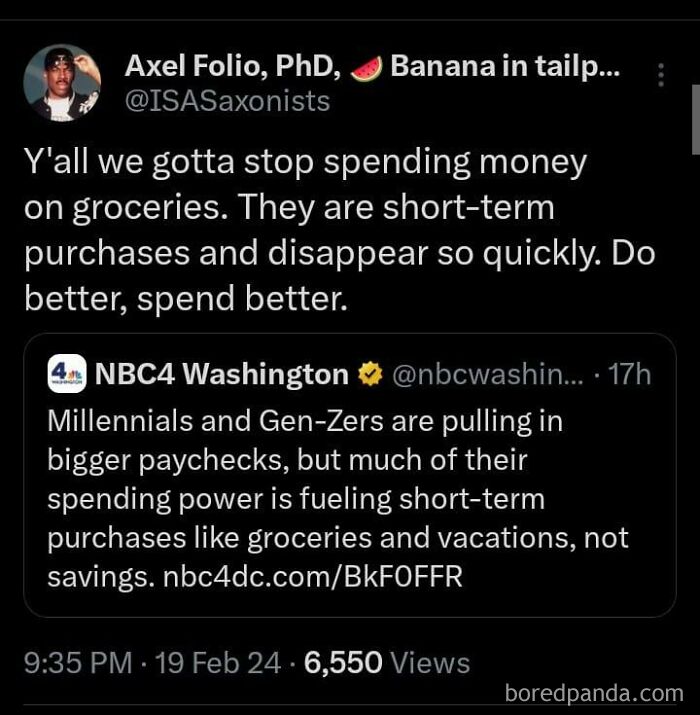
Task: Click the 19 Feb 24 date
Action: pos(221,662)
